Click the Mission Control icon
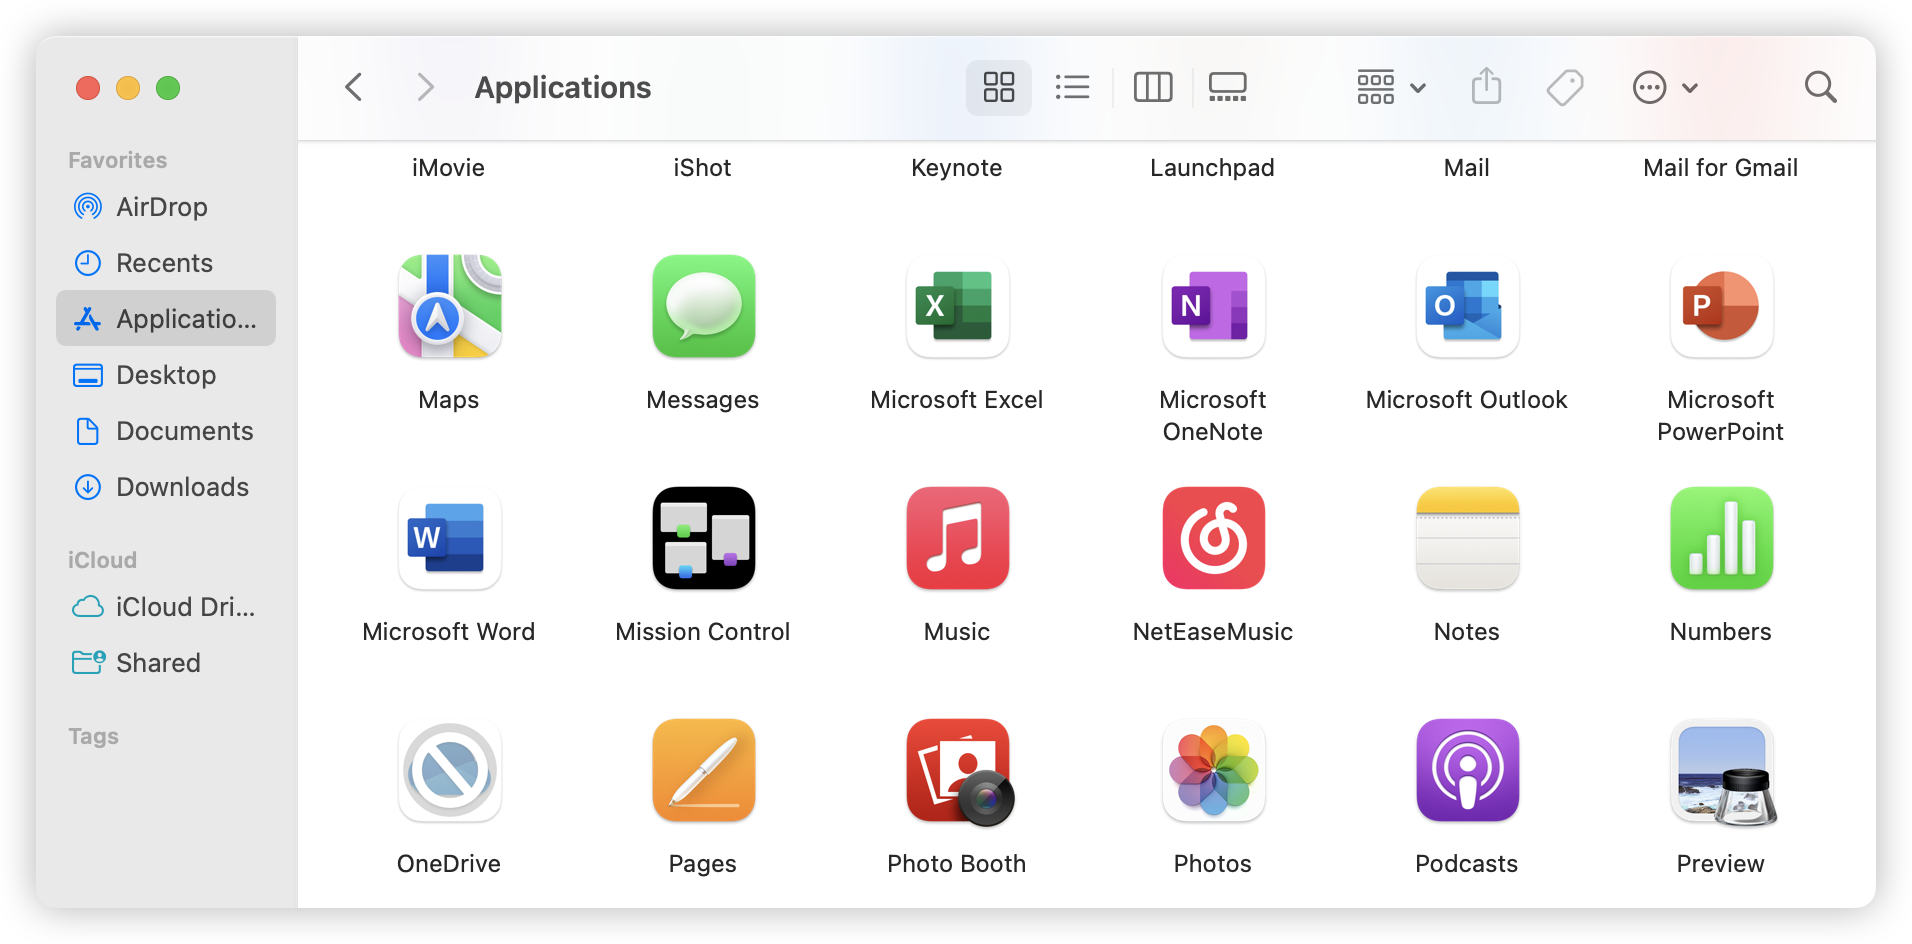This screenshot has height=944, width=1912. click(703, 538)
